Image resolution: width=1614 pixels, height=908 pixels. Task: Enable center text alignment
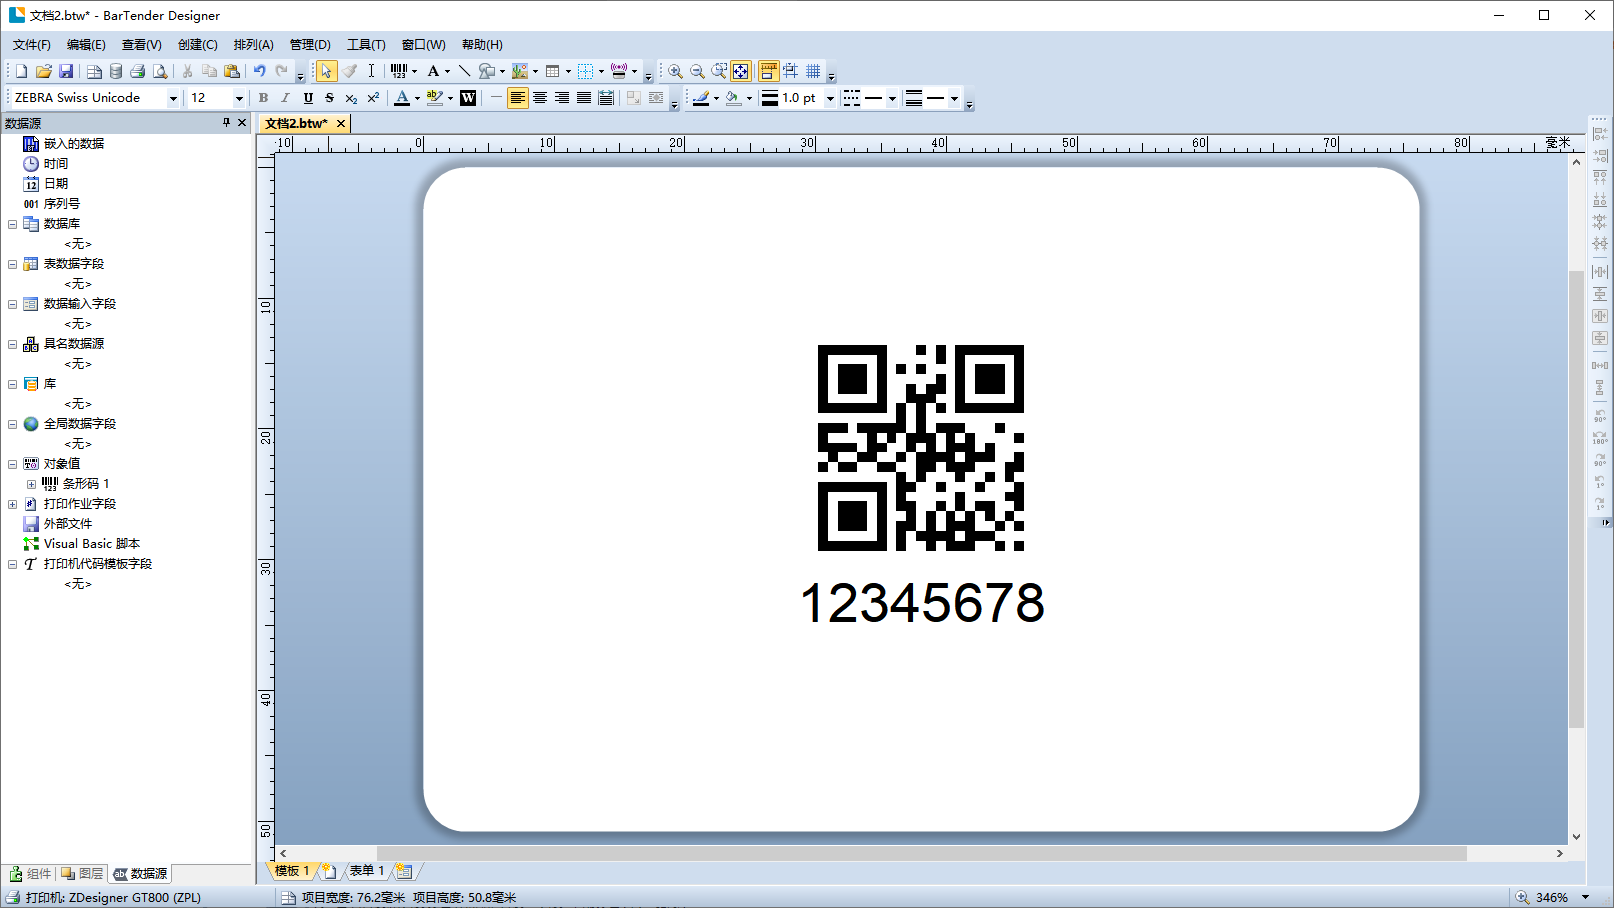click(x=540, y=98)
